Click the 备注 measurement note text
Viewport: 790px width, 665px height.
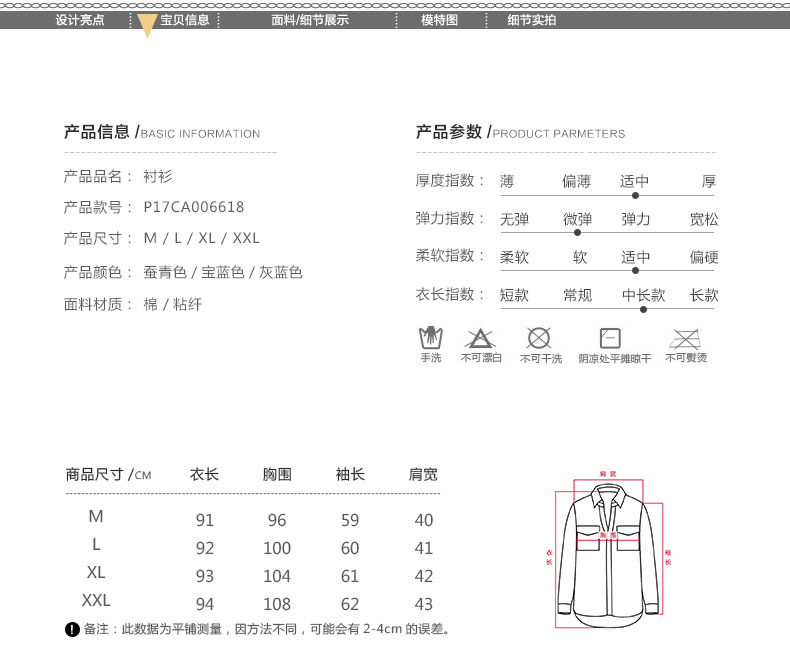[x=267, y=629]
